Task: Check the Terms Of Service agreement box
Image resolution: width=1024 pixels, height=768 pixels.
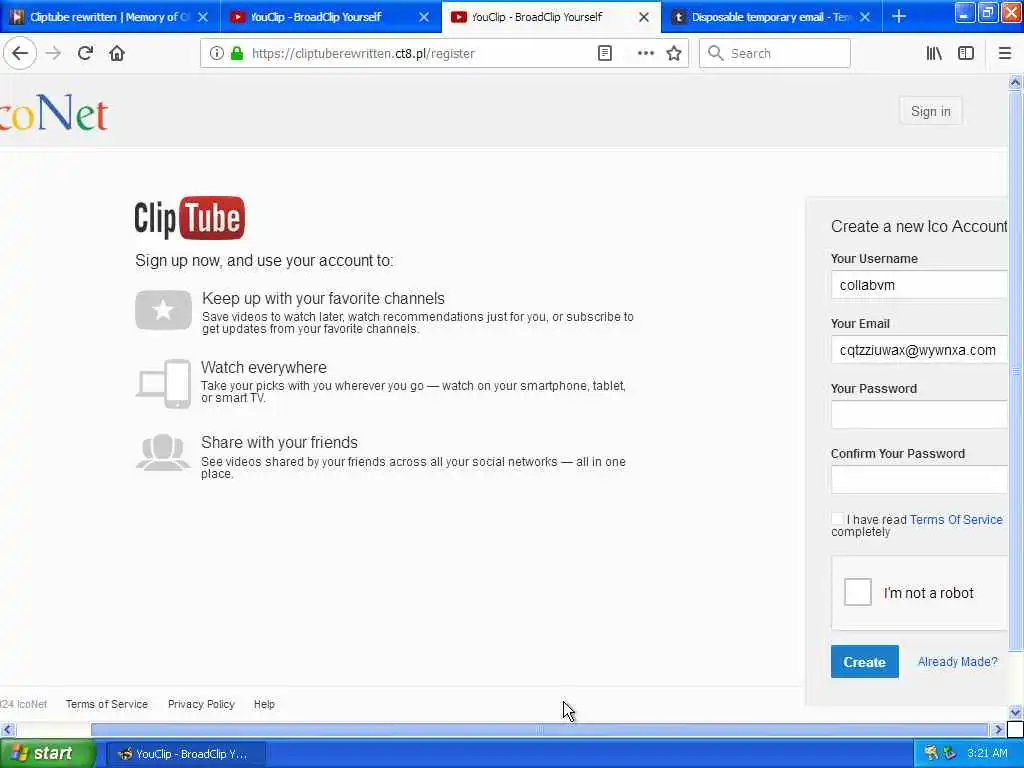Action: [x=837, y=519]
